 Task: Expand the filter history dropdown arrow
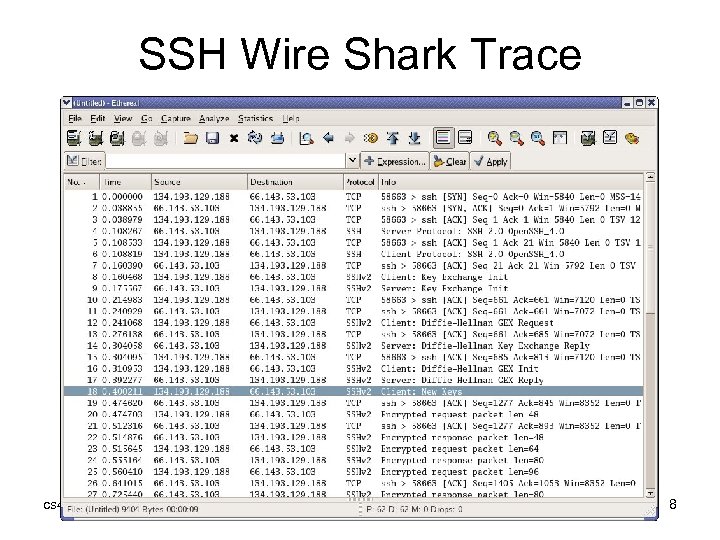tap(352, 161)
